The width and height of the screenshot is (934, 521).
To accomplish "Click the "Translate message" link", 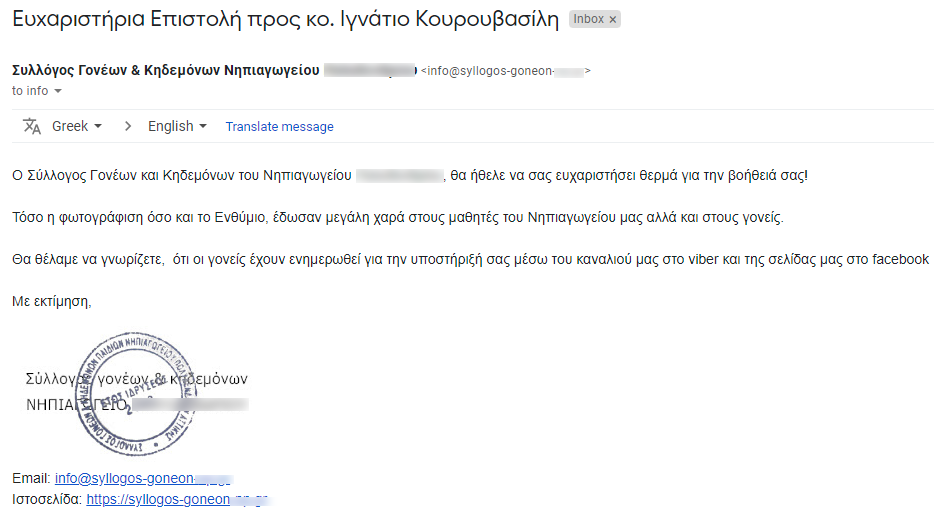I will (279, 127).
